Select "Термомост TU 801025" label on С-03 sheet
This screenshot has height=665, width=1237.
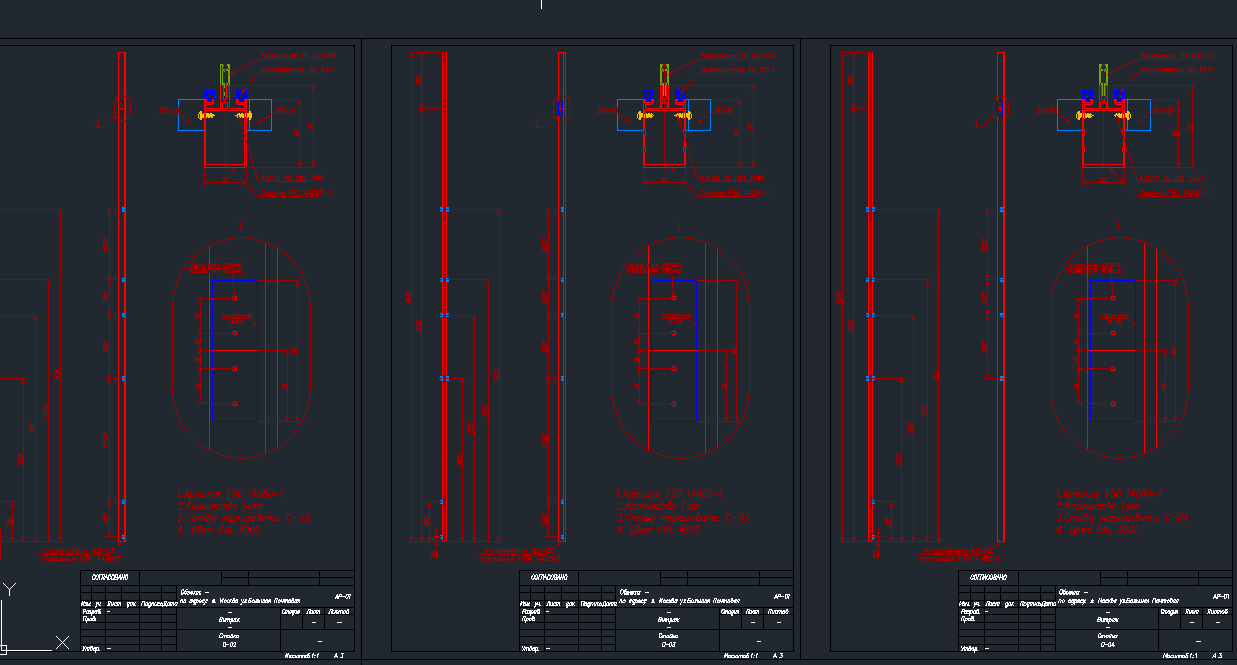(x=737, y=55)
